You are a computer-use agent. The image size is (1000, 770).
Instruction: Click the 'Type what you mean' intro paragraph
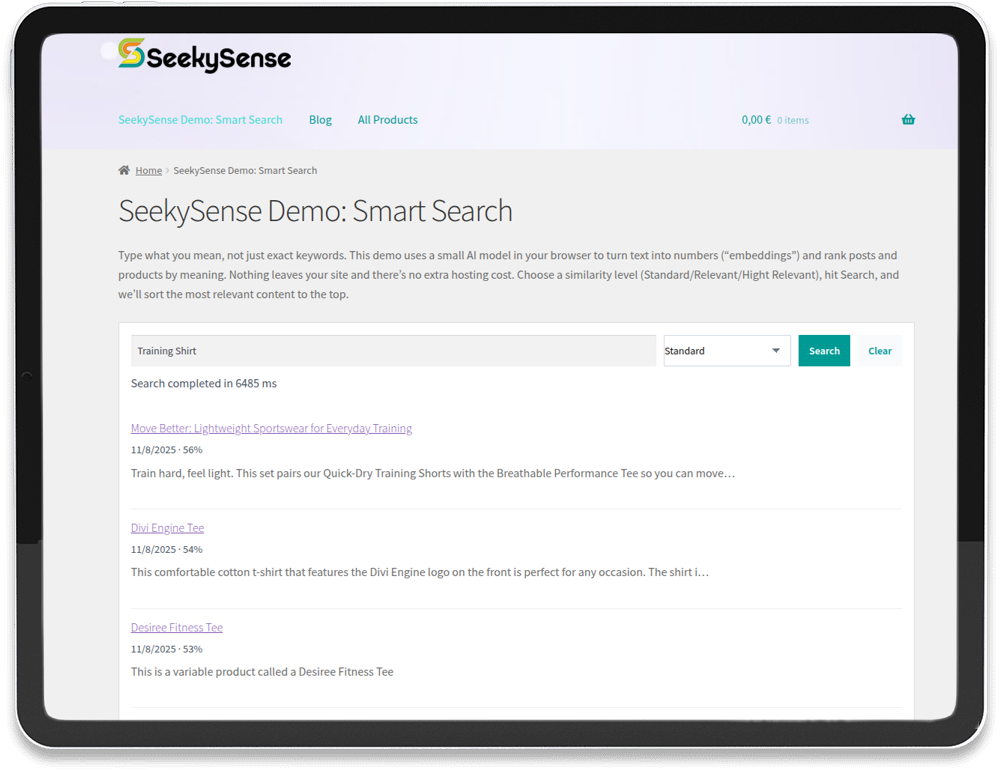pyautogui.click(x=508, y=275)
